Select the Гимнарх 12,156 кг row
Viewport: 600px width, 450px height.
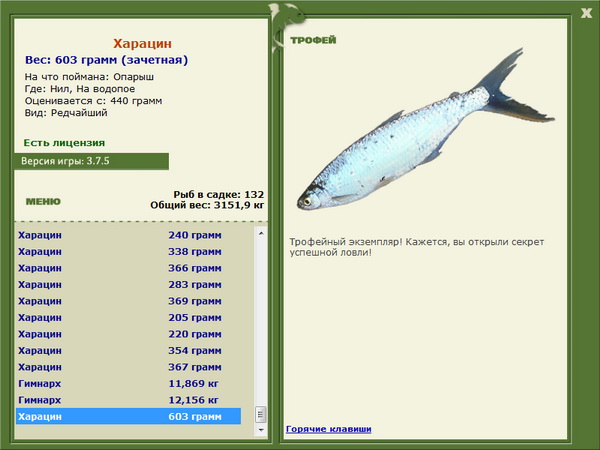(129, 400)
